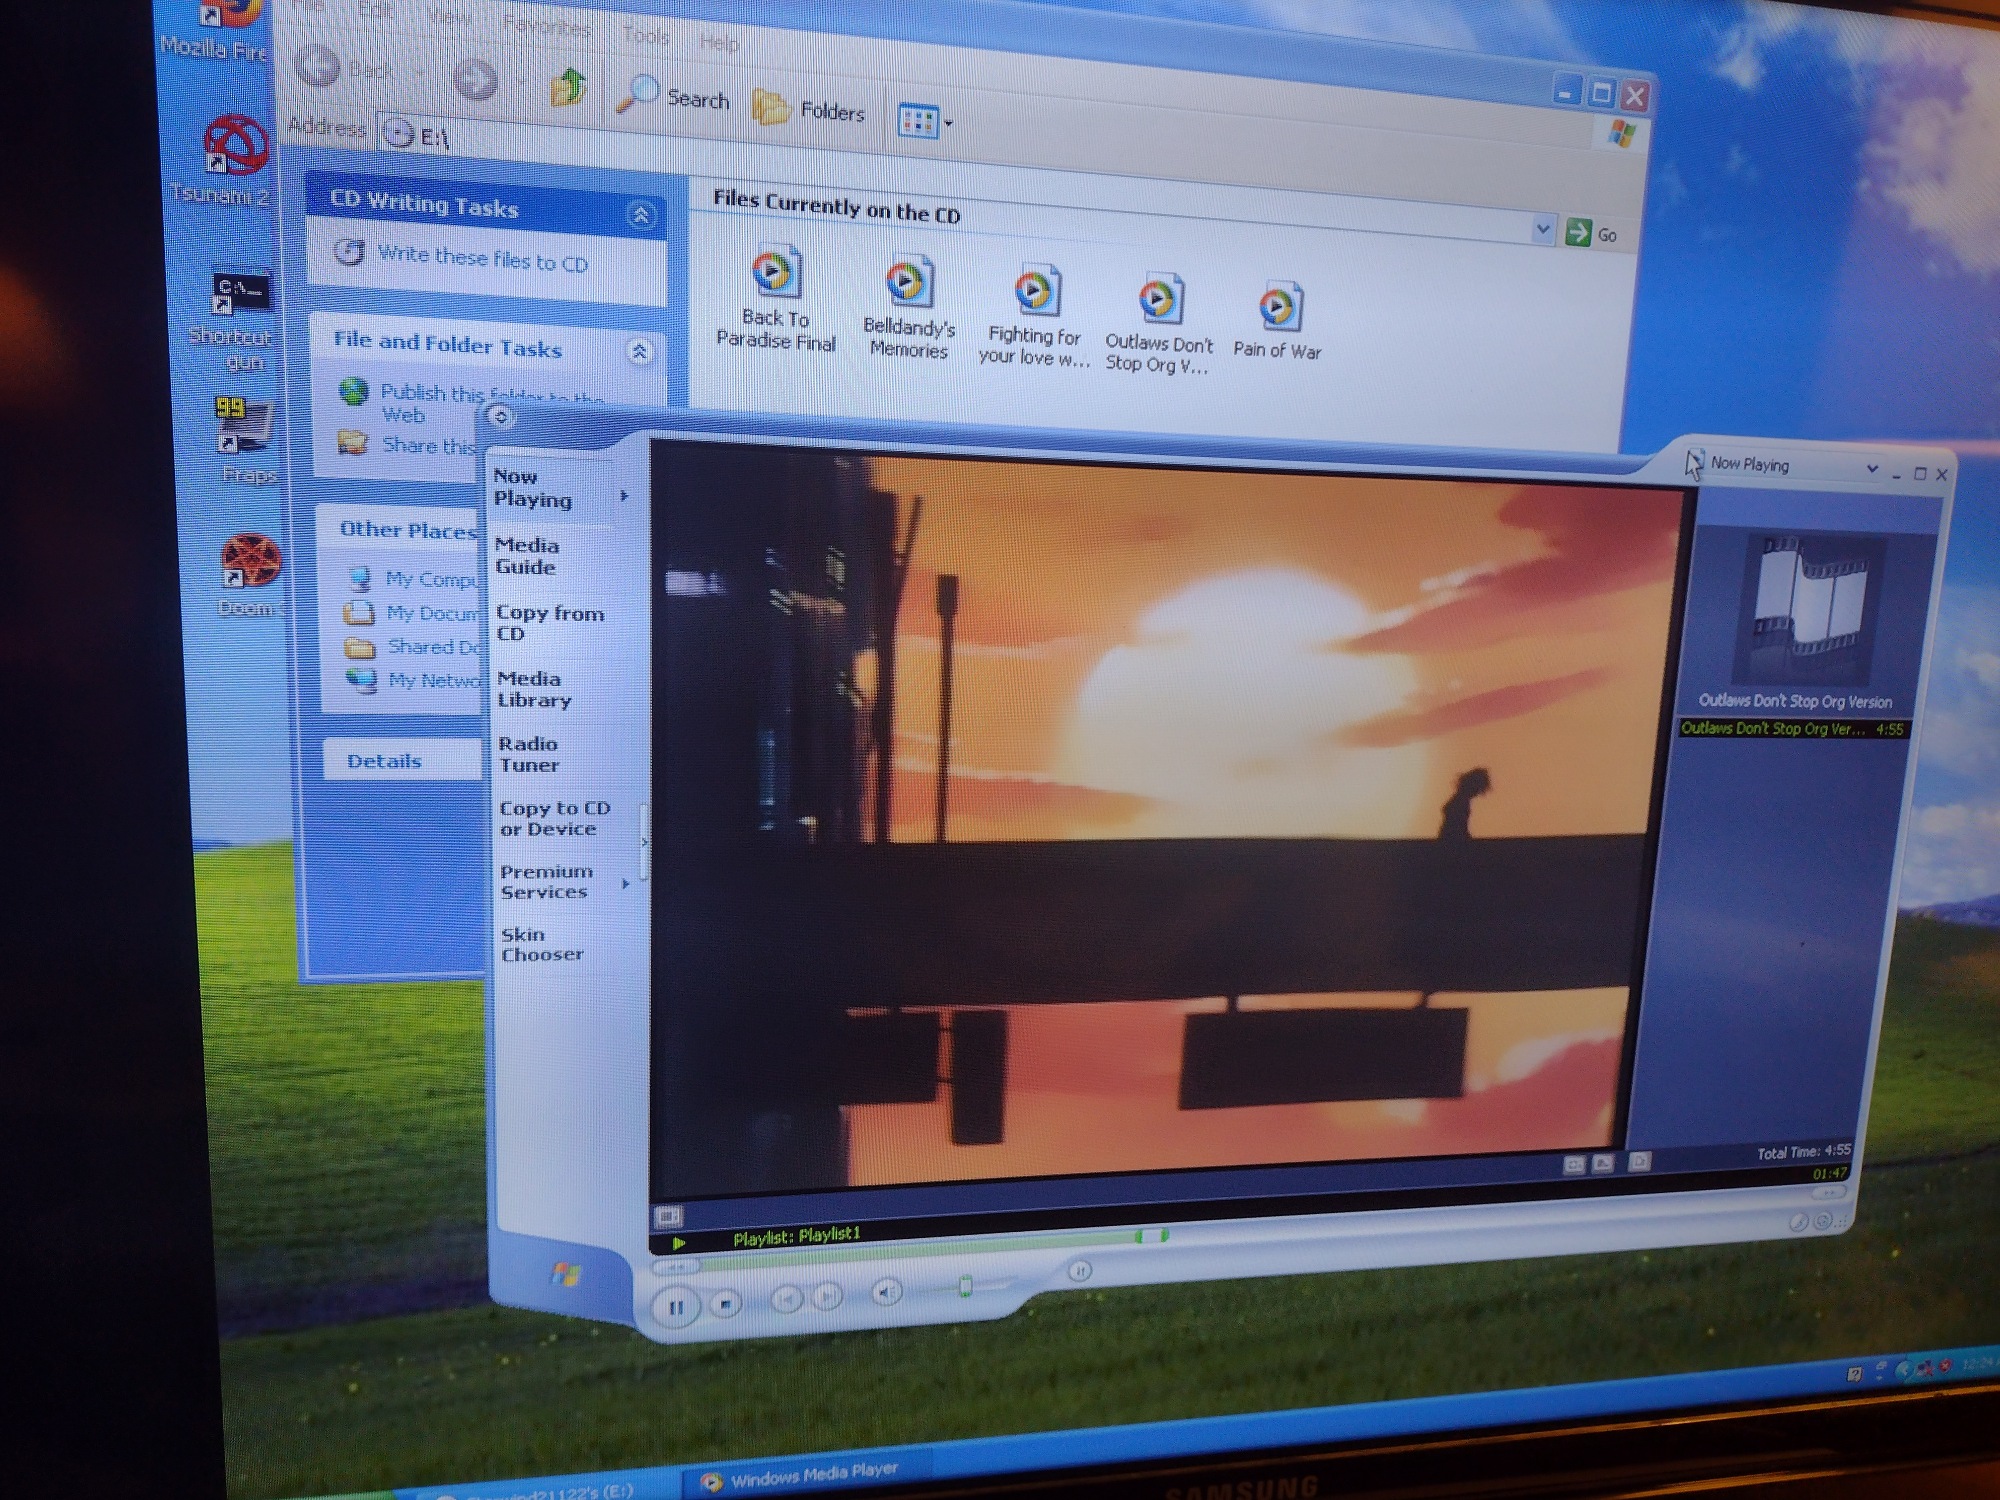Click the Up folder icon
The height and width of the screenshot is (1500, 2000).
pyautogui.click(x=569, y=88)
